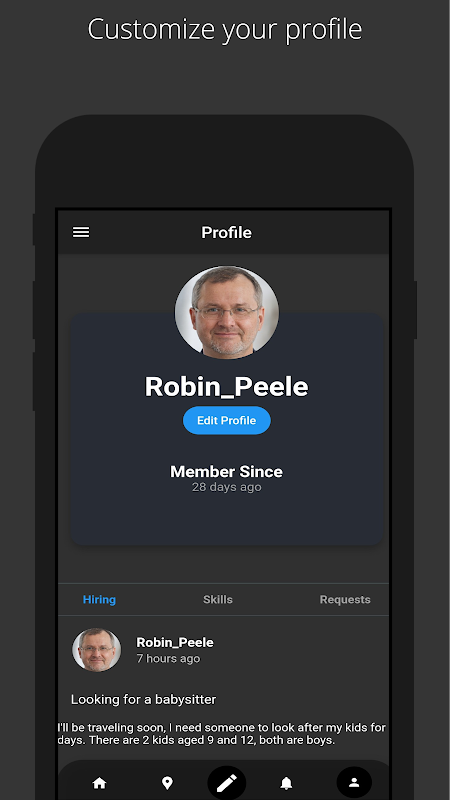The height and width of the screenshot is (800, 450).
Task: Open the hamburger menu
Action: (81, 233)
